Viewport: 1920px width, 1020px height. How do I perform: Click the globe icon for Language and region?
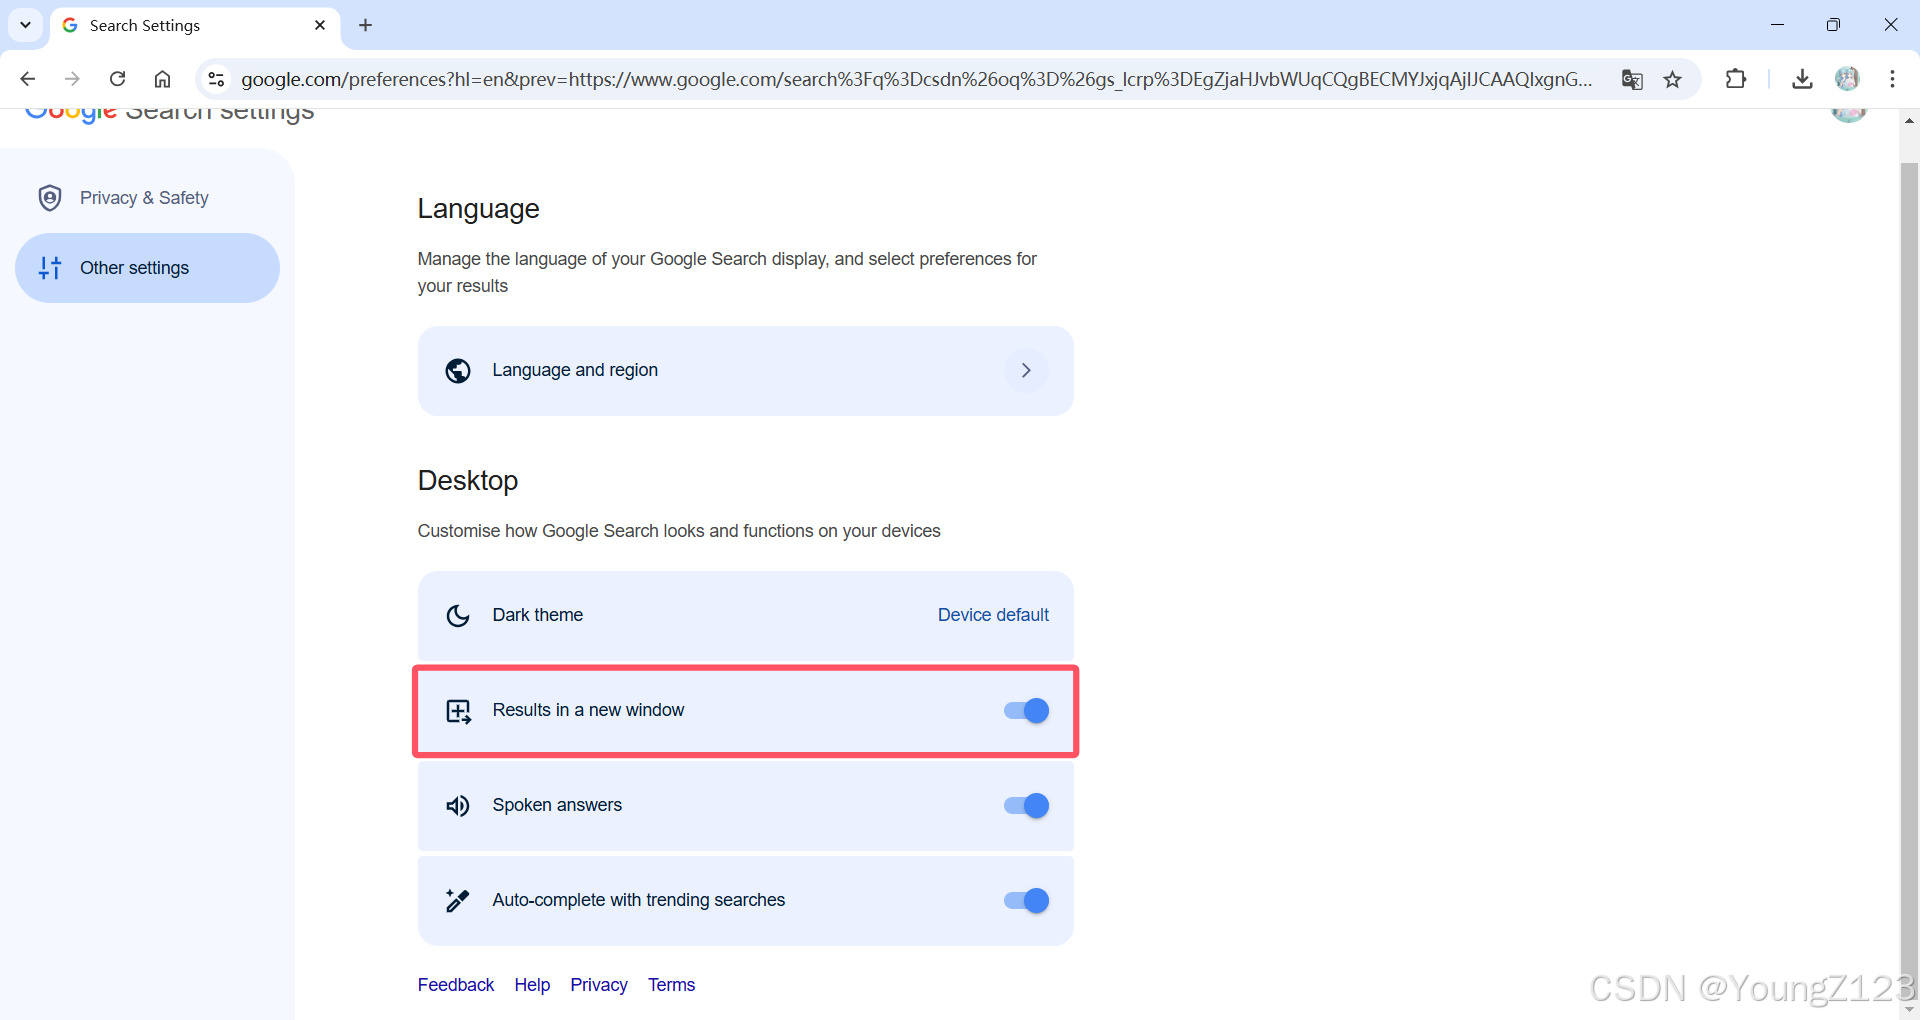coord(458,371)
